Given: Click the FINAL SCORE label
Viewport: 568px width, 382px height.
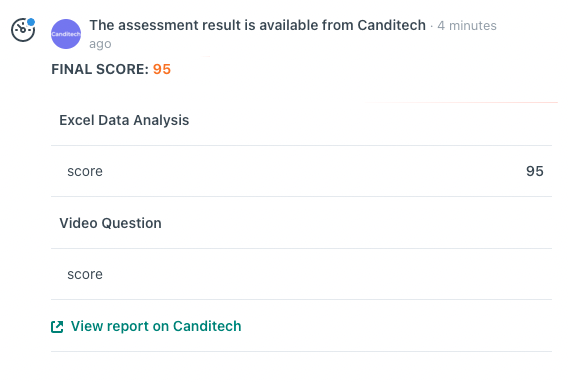Looking at the screenshot, I should tap(100, 69).
